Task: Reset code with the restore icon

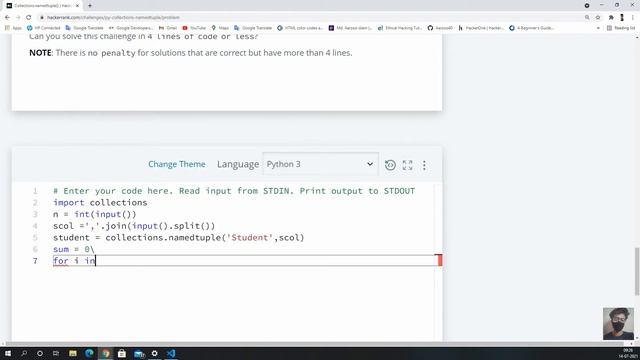Action: click(390, 165)
